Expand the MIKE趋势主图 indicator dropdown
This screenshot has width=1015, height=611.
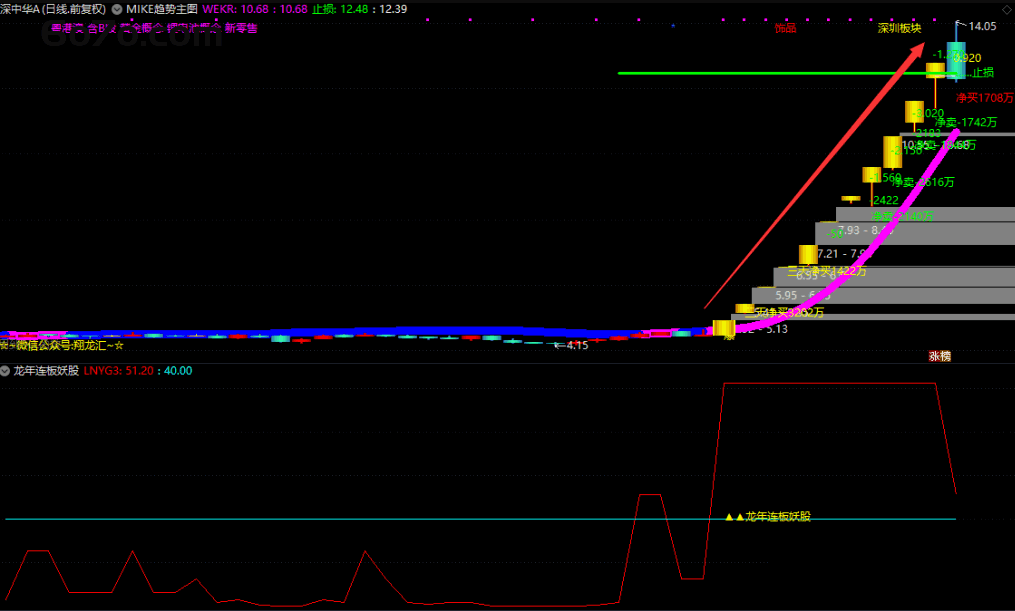tap(118, 9)
